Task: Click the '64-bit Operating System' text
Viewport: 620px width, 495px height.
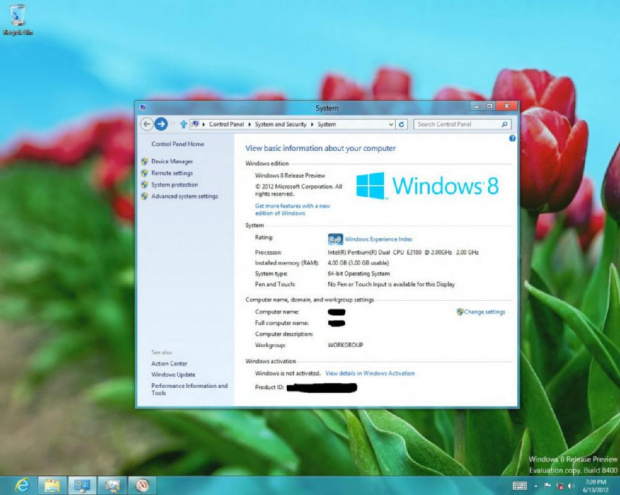Action: [x=359, y=273]
